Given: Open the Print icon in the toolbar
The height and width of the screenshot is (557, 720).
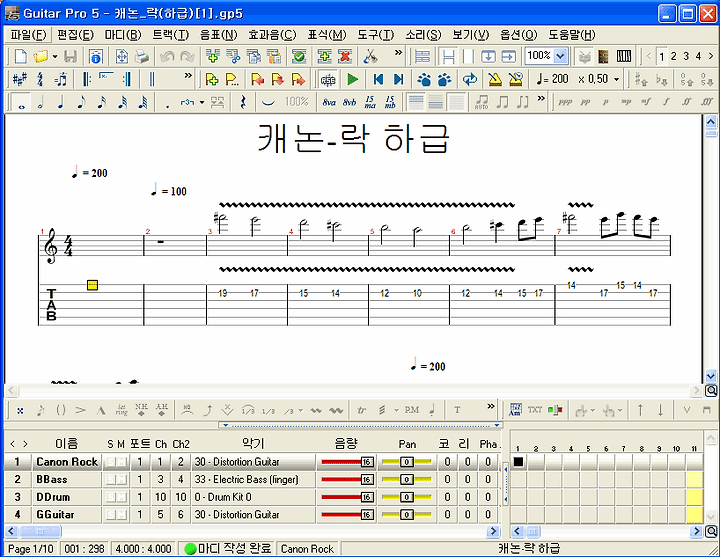Looking at the screenshot, I should pos(142,56).
